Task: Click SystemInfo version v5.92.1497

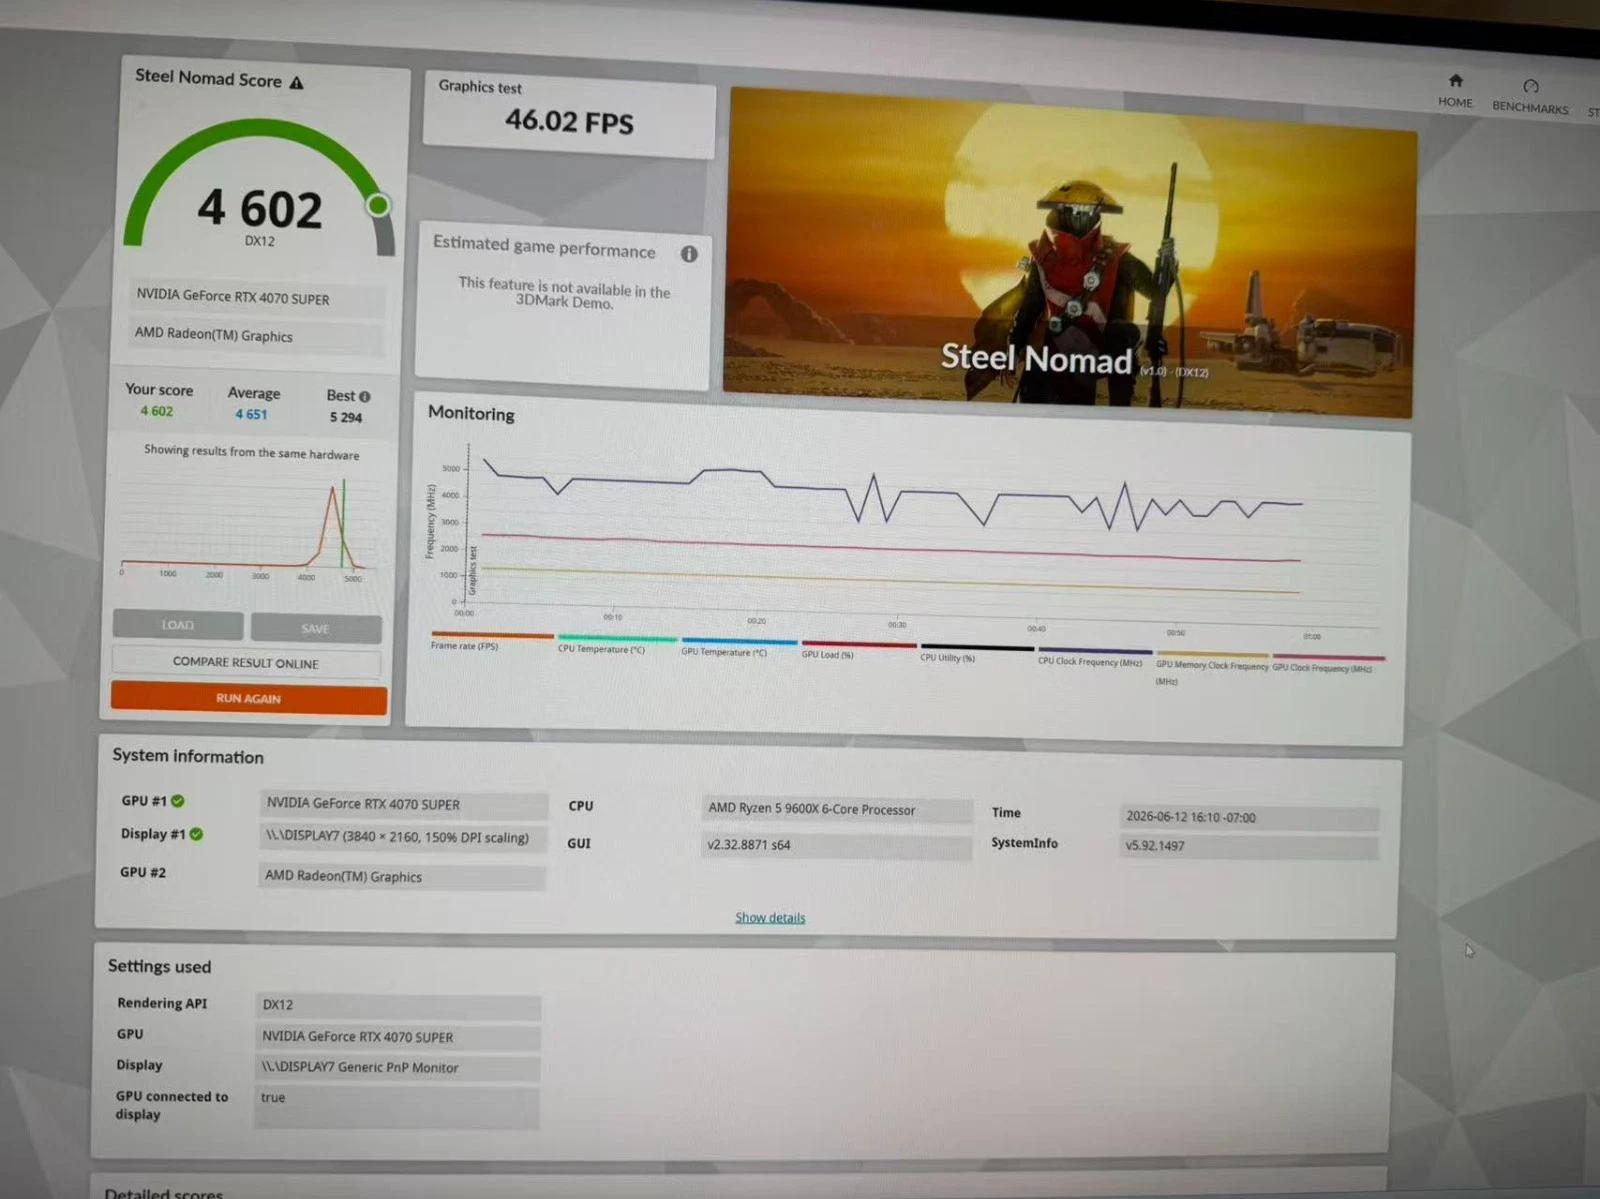Action: tap(1249, 846)
